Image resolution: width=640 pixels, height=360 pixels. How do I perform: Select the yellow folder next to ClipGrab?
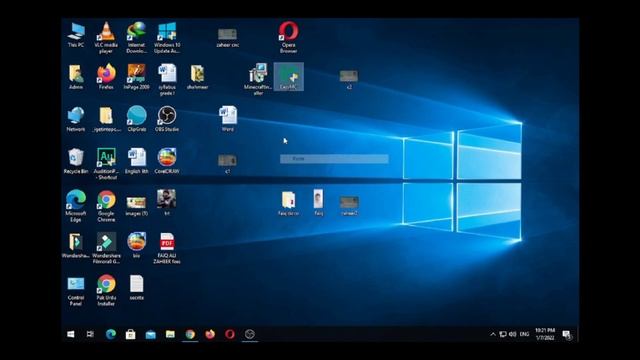(x=106, y=119)
